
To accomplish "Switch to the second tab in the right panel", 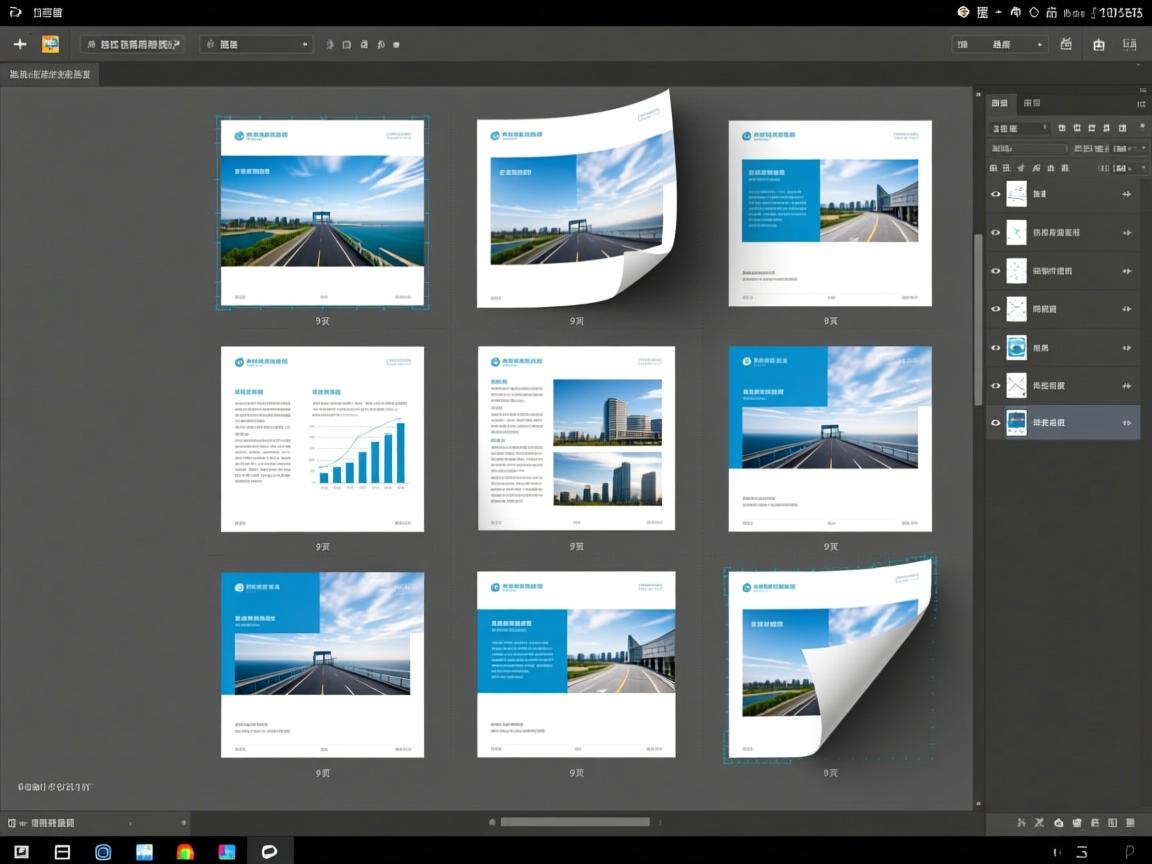I will coord(1032,103).
